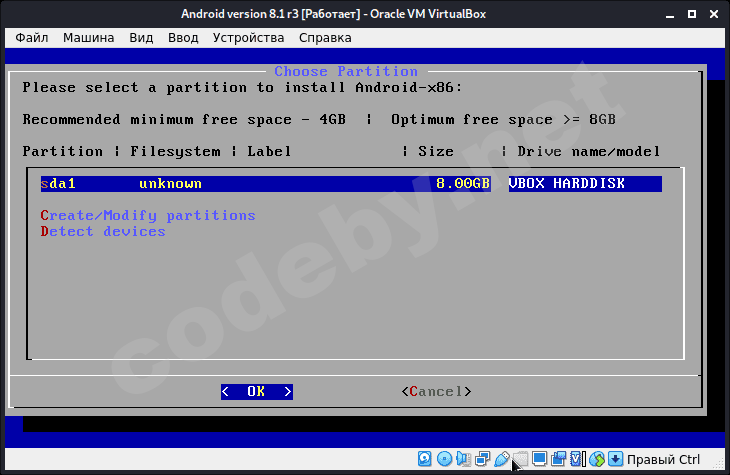
Task: Confirm with the OK button
Action: (257, 392)
